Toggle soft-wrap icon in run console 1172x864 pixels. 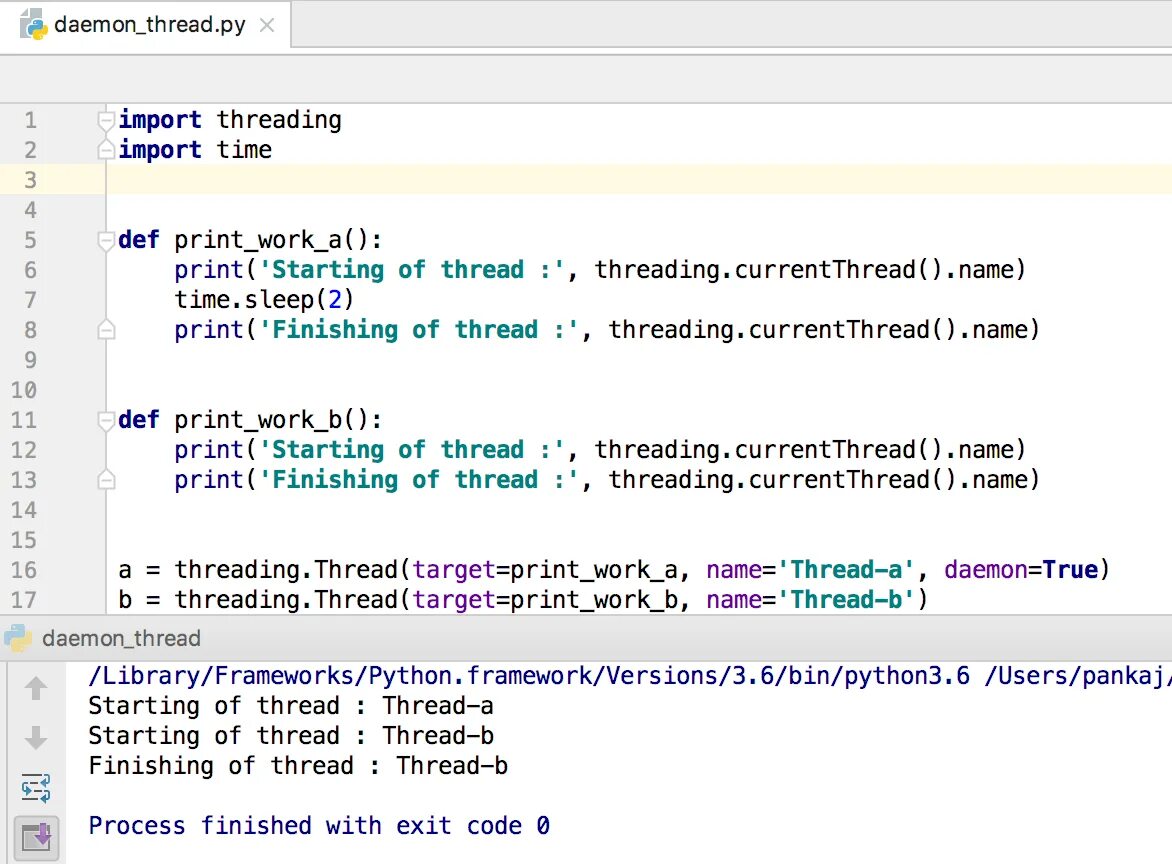click(x=36, y=788)
